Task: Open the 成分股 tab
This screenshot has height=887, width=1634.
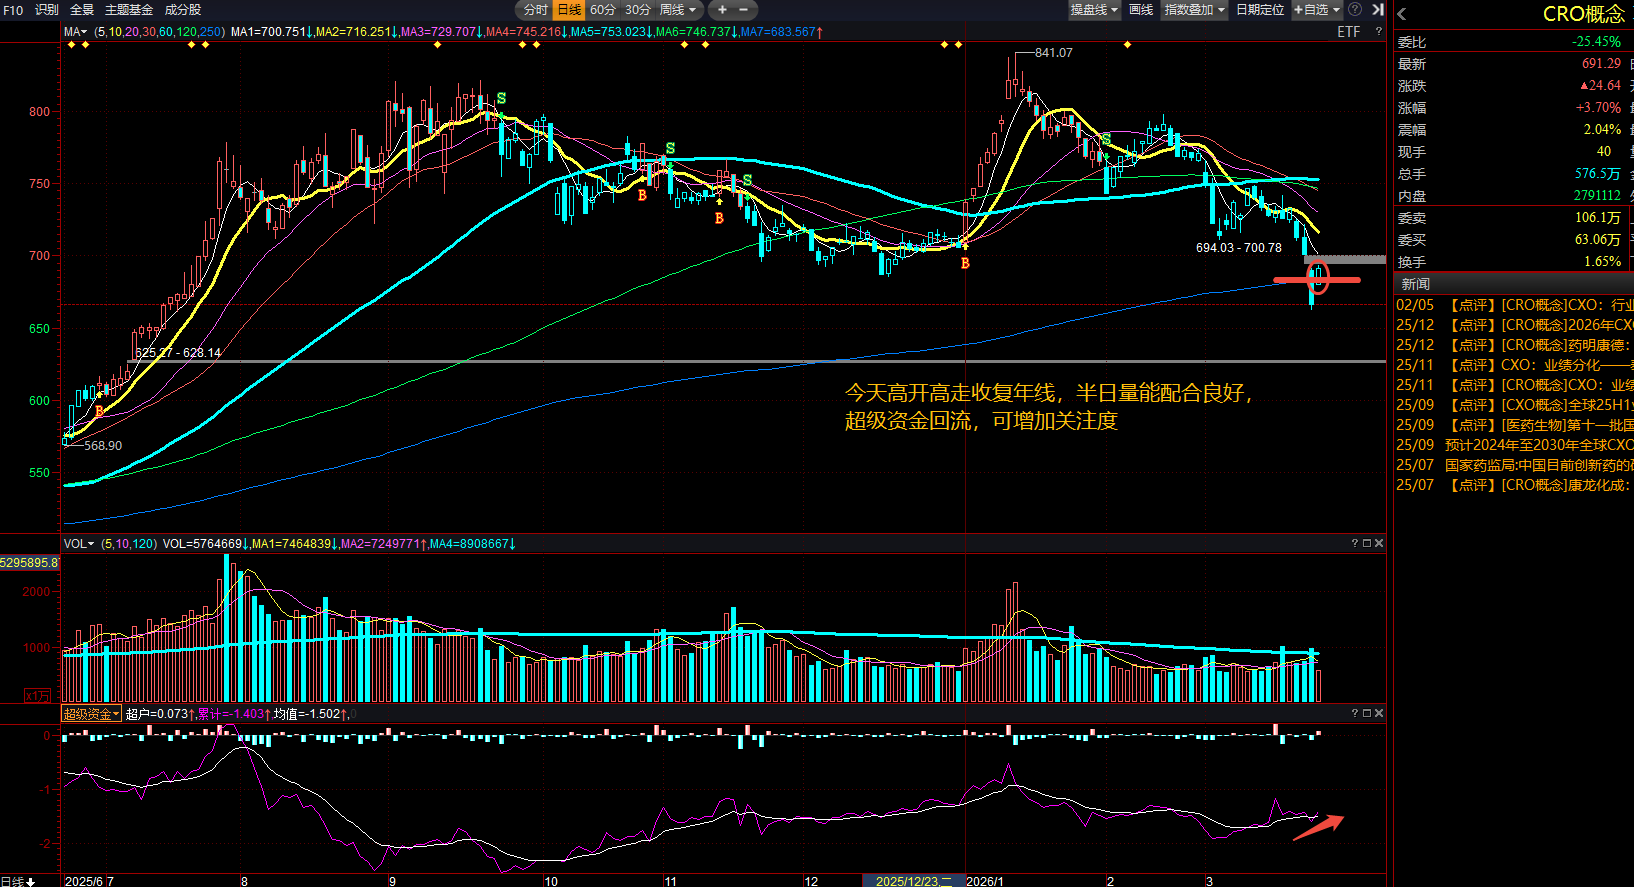Action: (183, 10)
